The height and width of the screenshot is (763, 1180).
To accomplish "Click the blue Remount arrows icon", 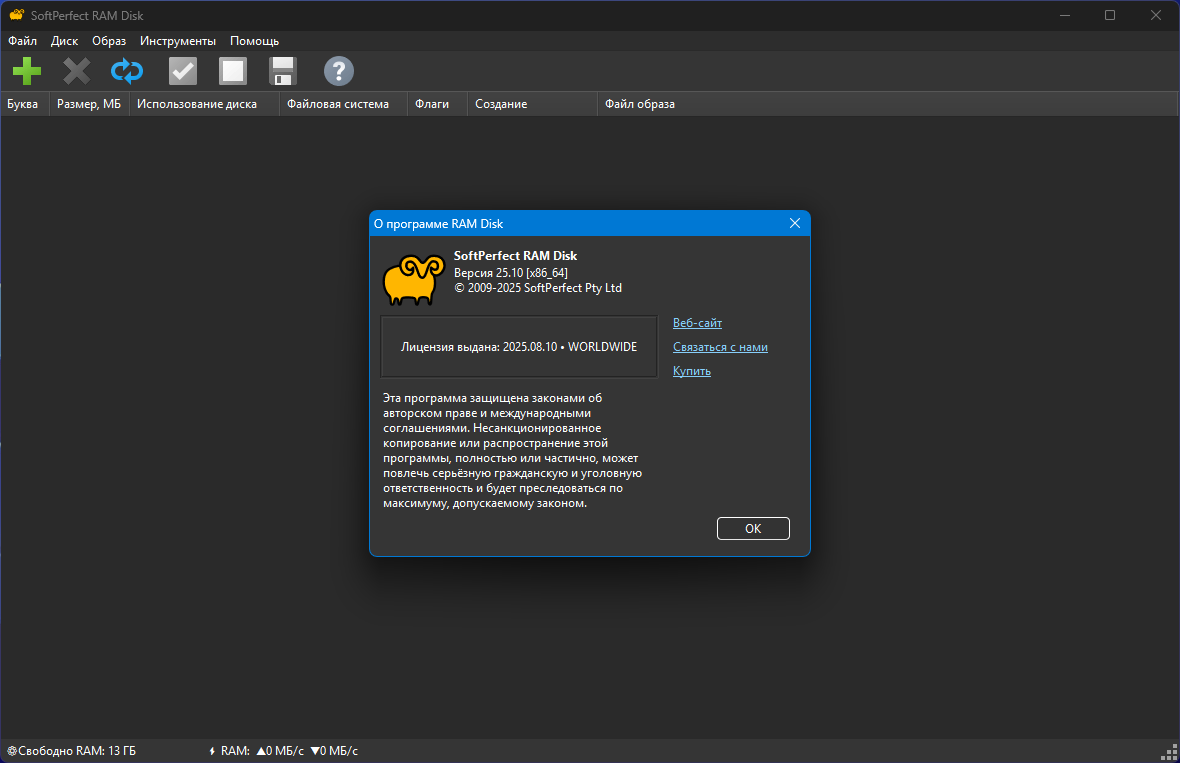I will 127,71.
